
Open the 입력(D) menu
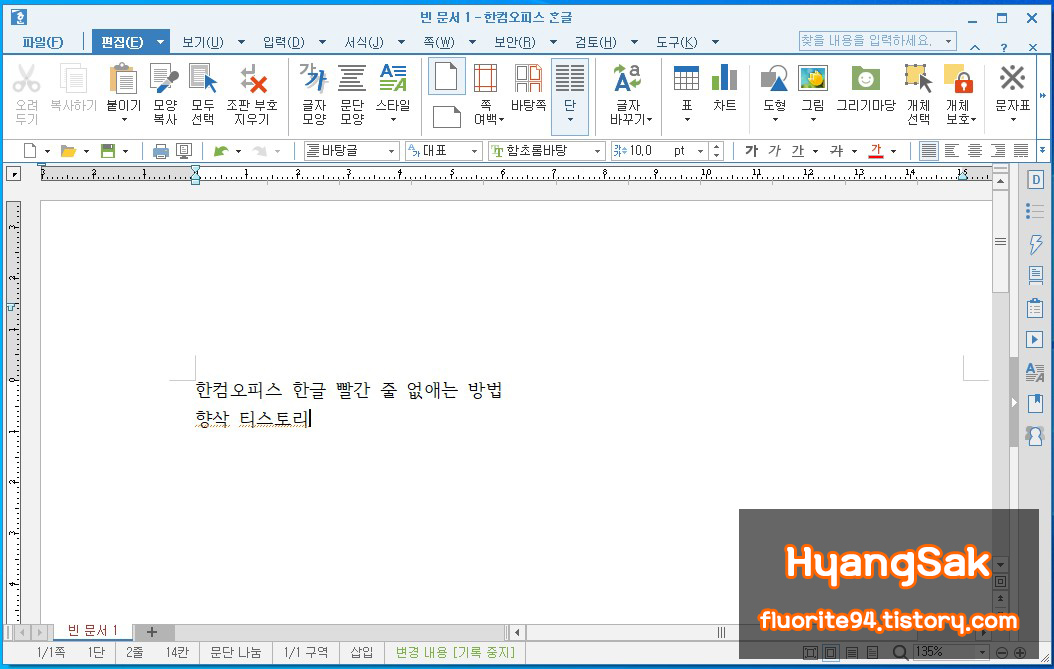click(x=284, y=42)
